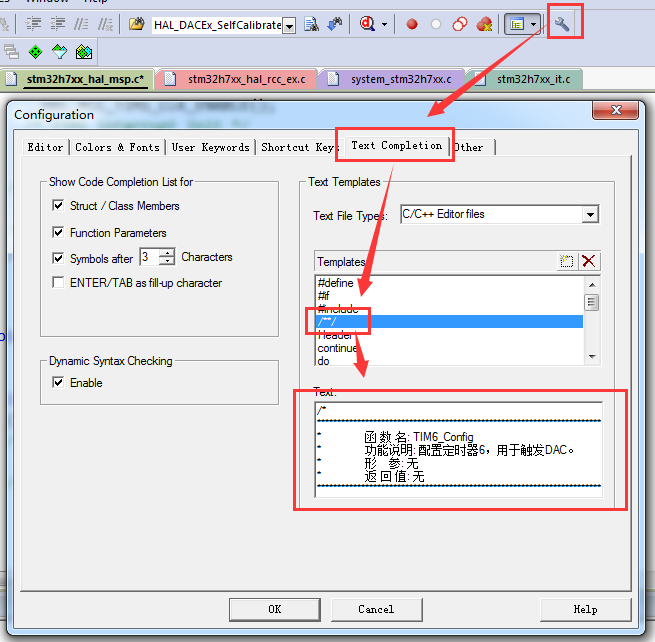Open the Pack Installer icon
Viewport: 655px width, 642px height.
84,52
